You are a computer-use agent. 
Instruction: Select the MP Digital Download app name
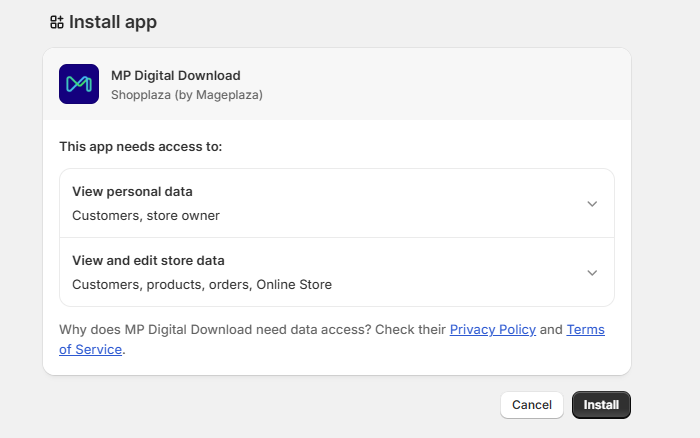[x=175, y=75]
